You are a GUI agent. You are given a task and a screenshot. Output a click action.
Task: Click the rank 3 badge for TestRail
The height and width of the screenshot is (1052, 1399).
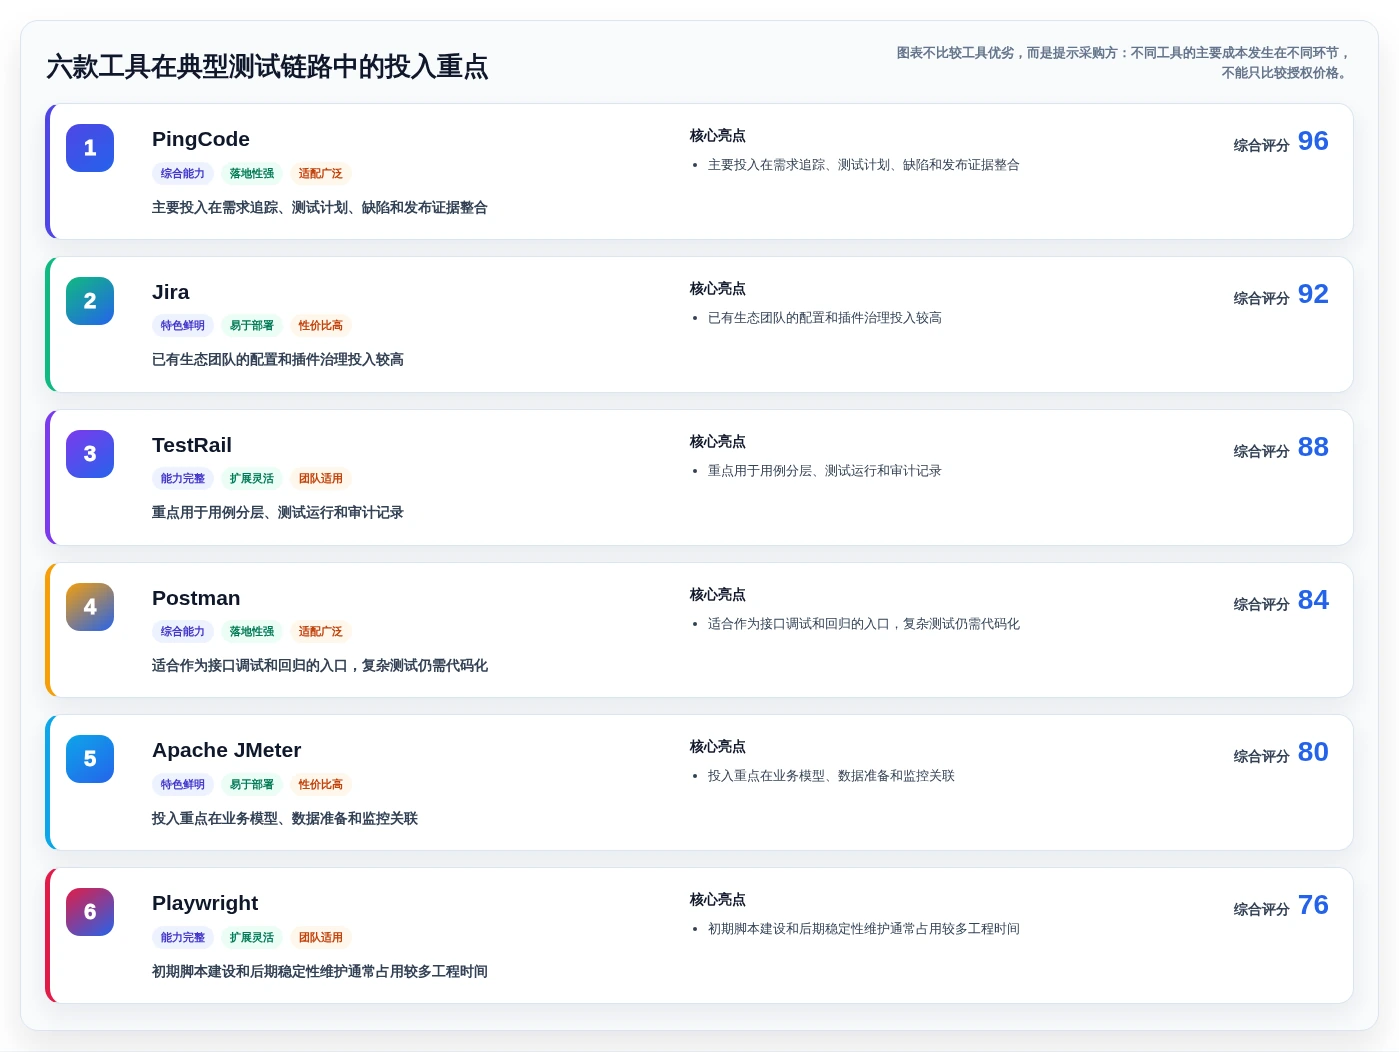pos(90,454)
